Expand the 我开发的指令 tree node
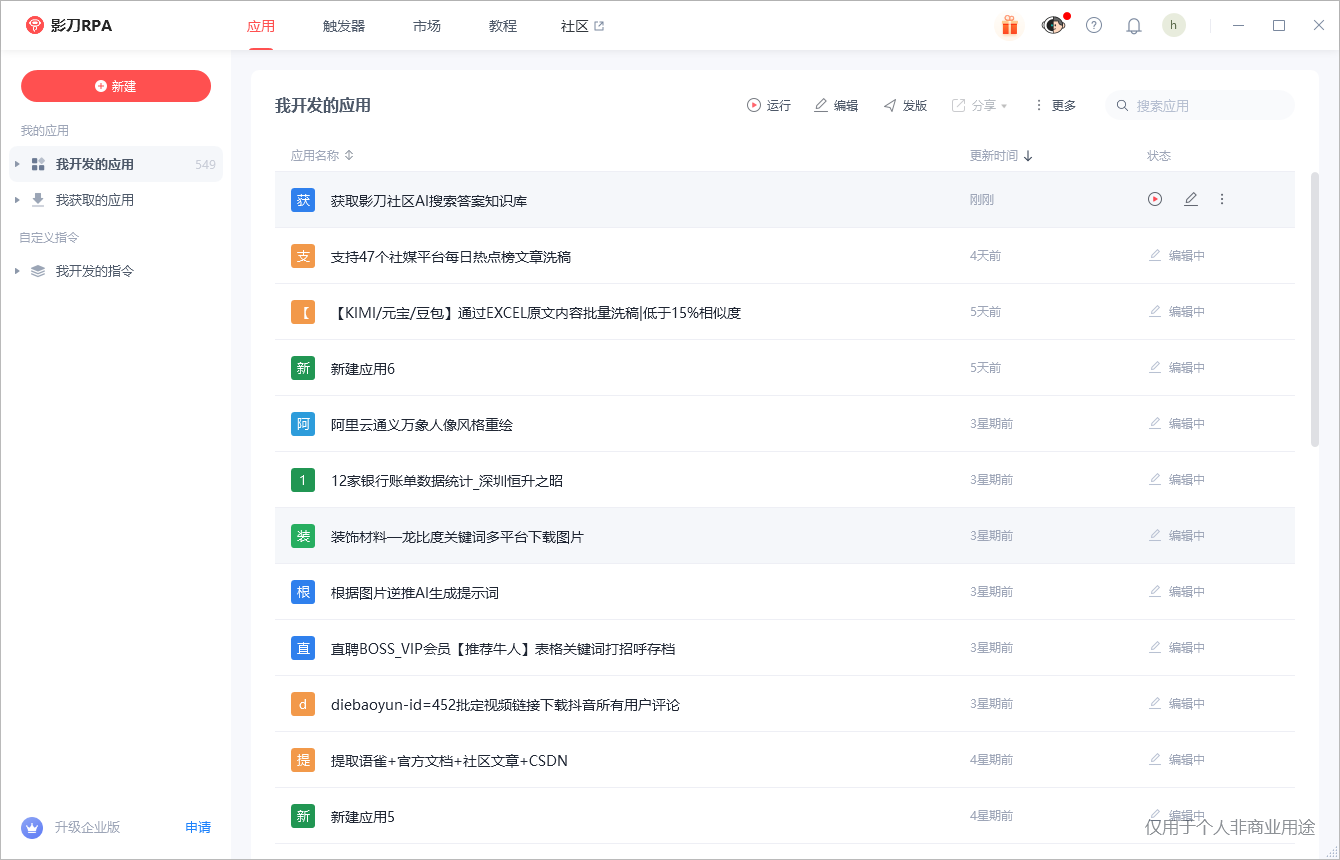Screen dimensions: 1340x860 tap(17, 271)
